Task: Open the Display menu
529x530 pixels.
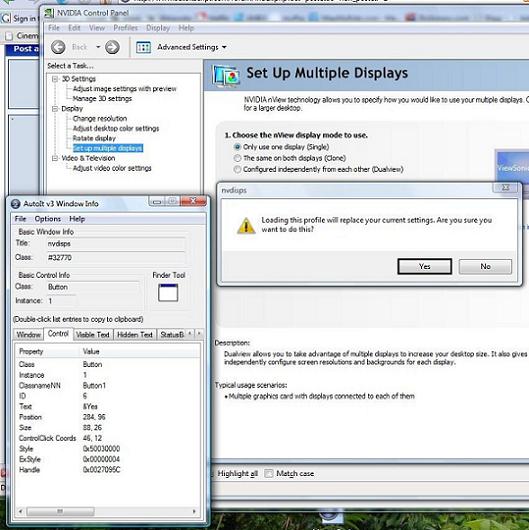Action: coord(158,28)
